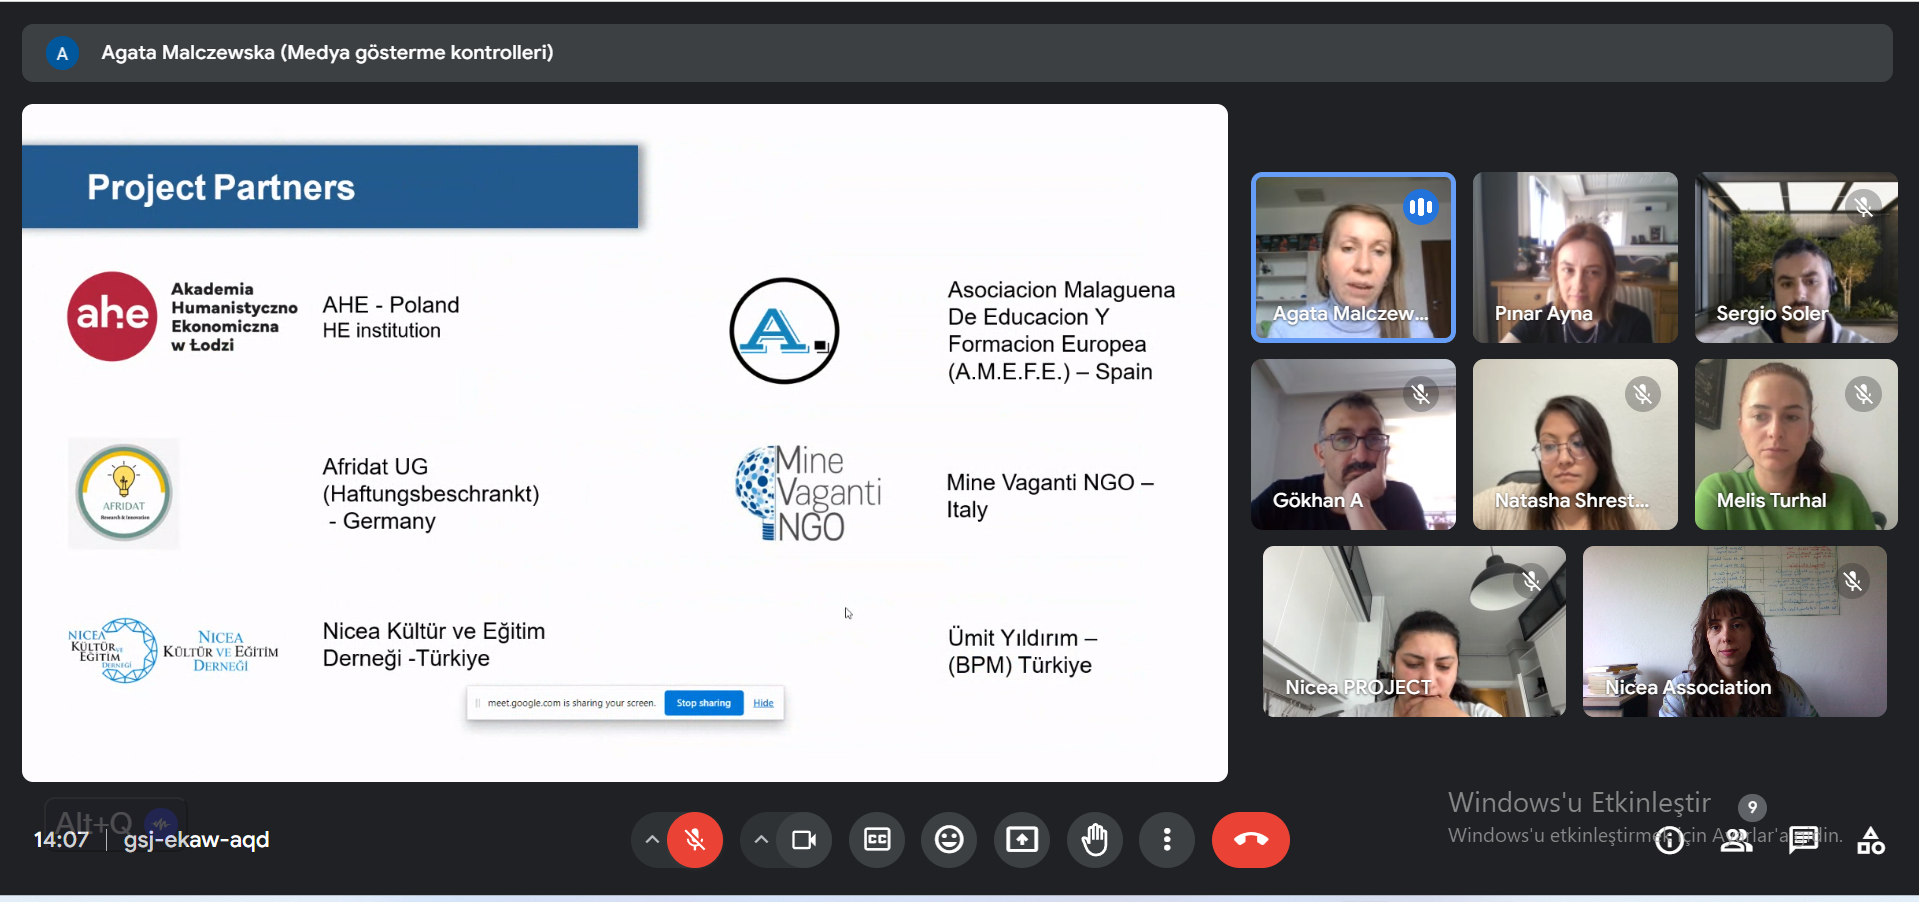Unmute the microphone with the red mic button
The height and width of the screenshot is (902, 1919).
pyautogui.click(x=695, y=840)
